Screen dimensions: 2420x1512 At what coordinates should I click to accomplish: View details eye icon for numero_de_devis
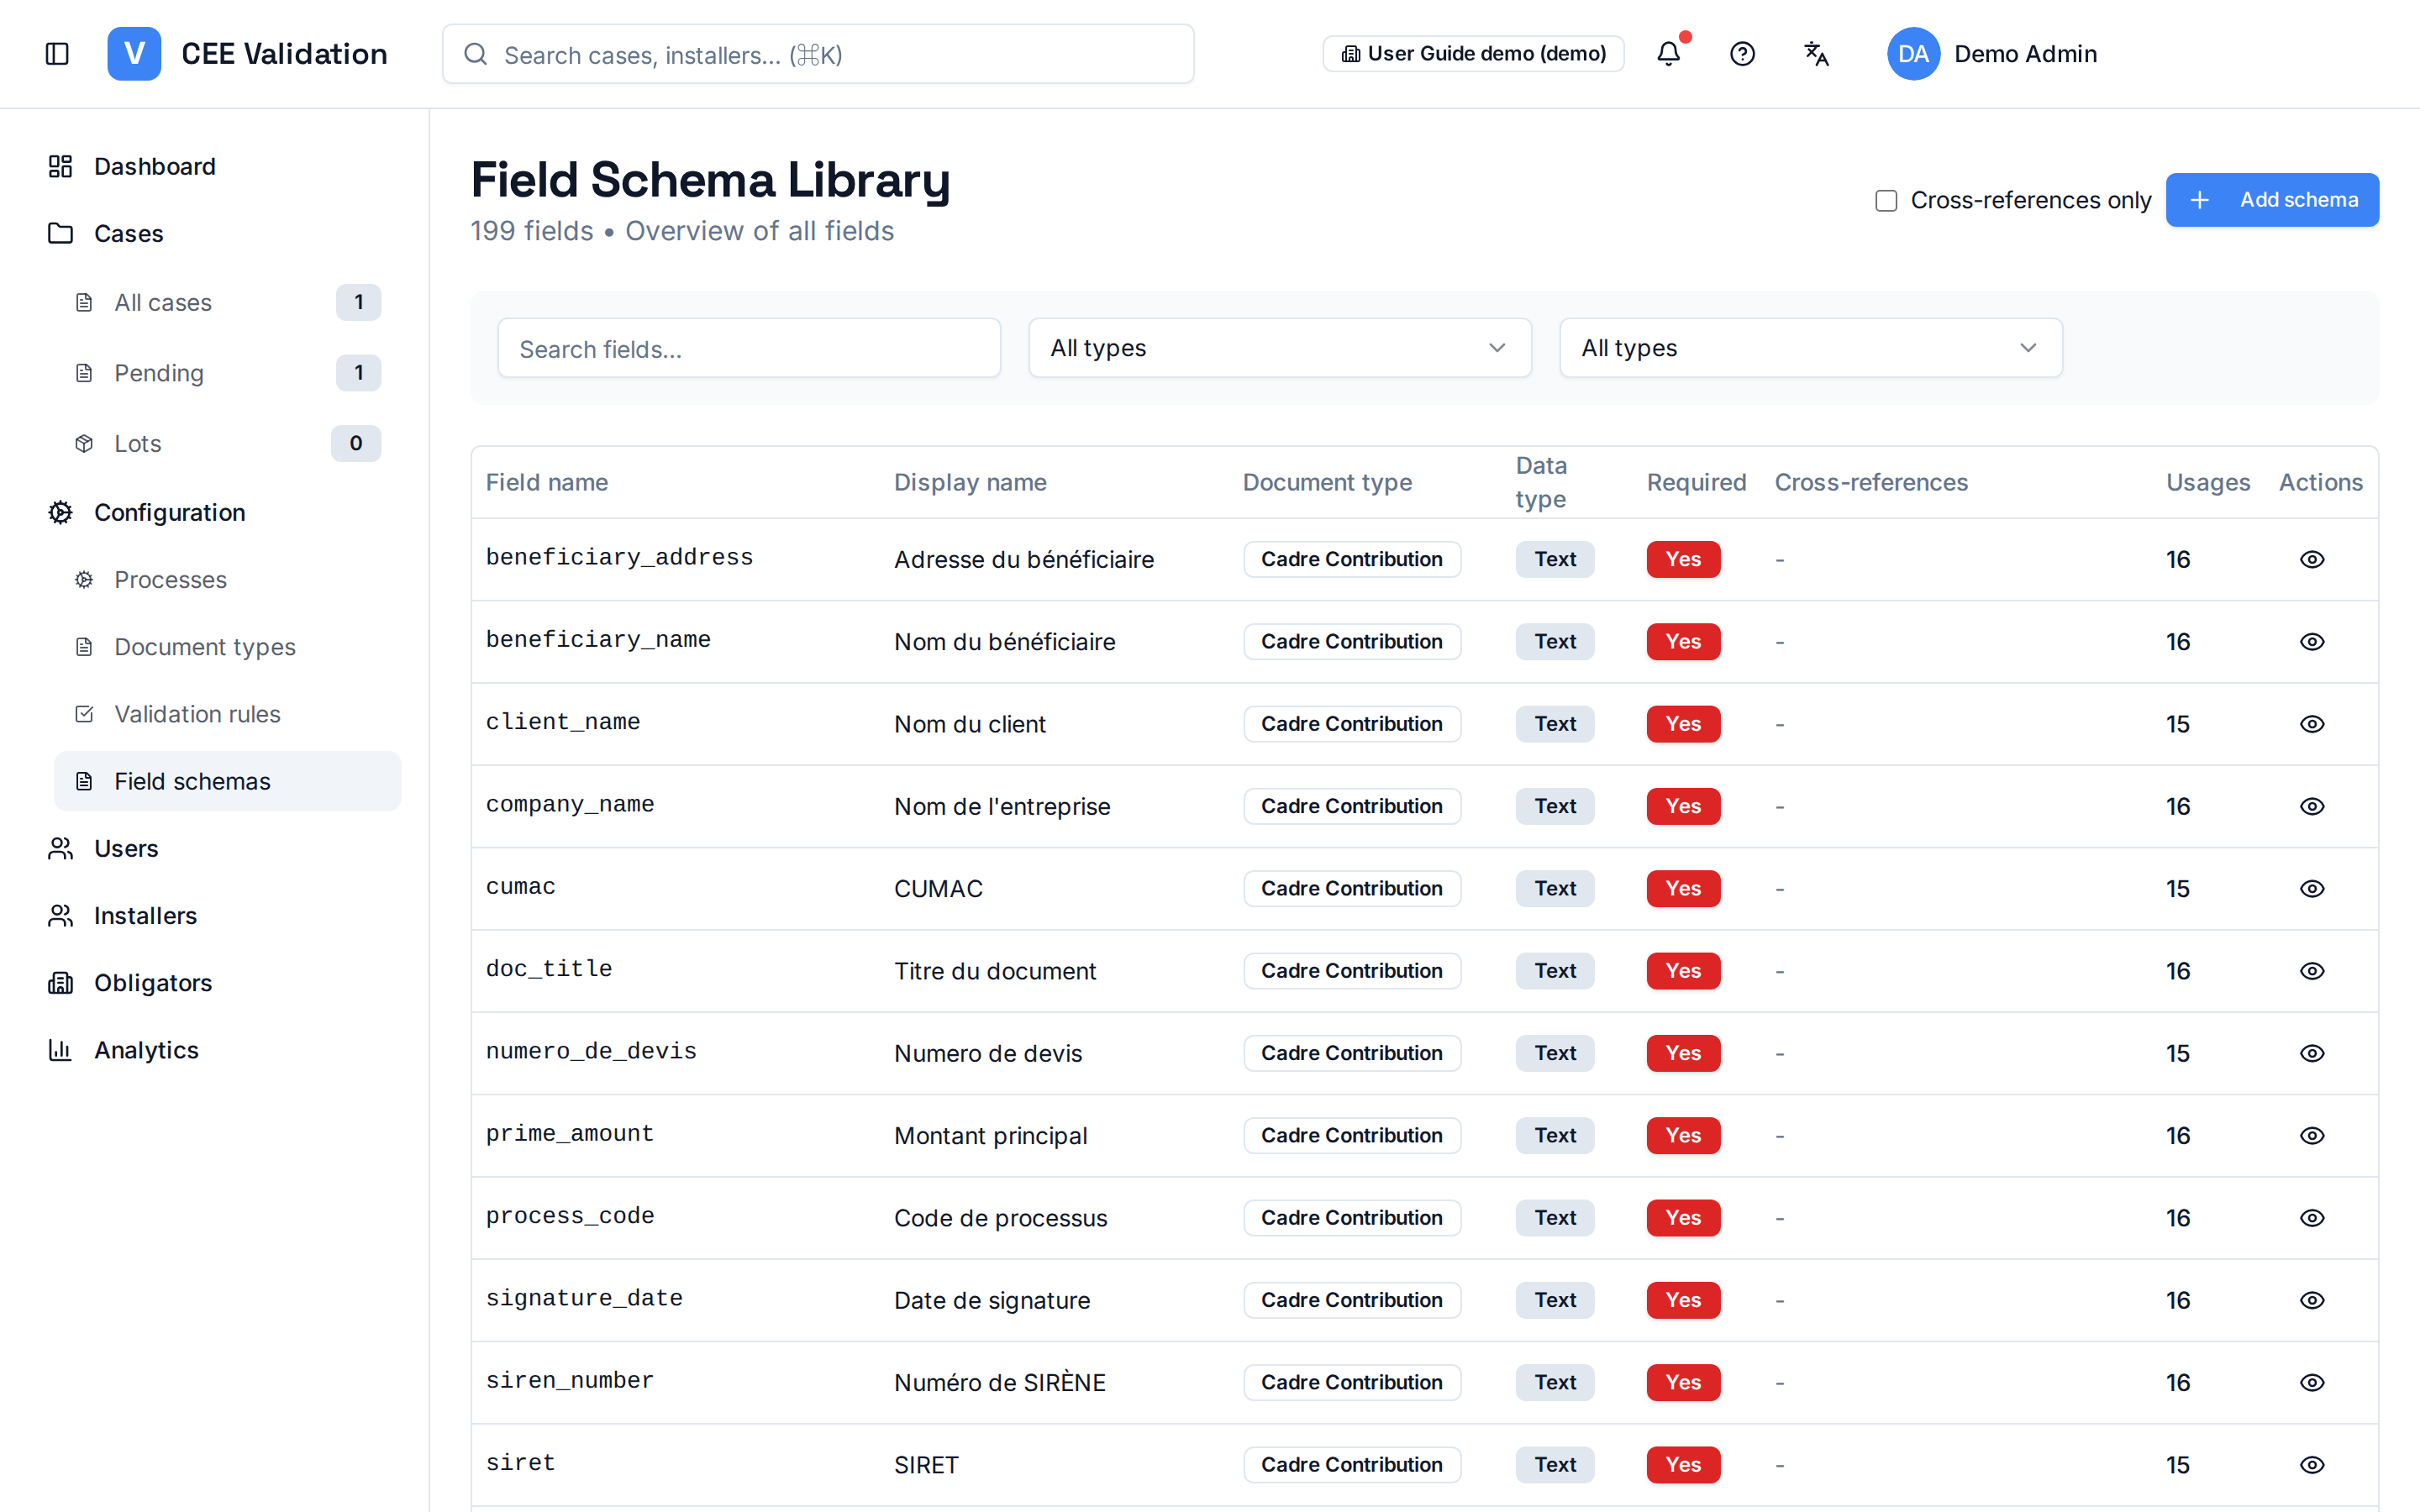pyautogui.click(x=2312, y=1053)
